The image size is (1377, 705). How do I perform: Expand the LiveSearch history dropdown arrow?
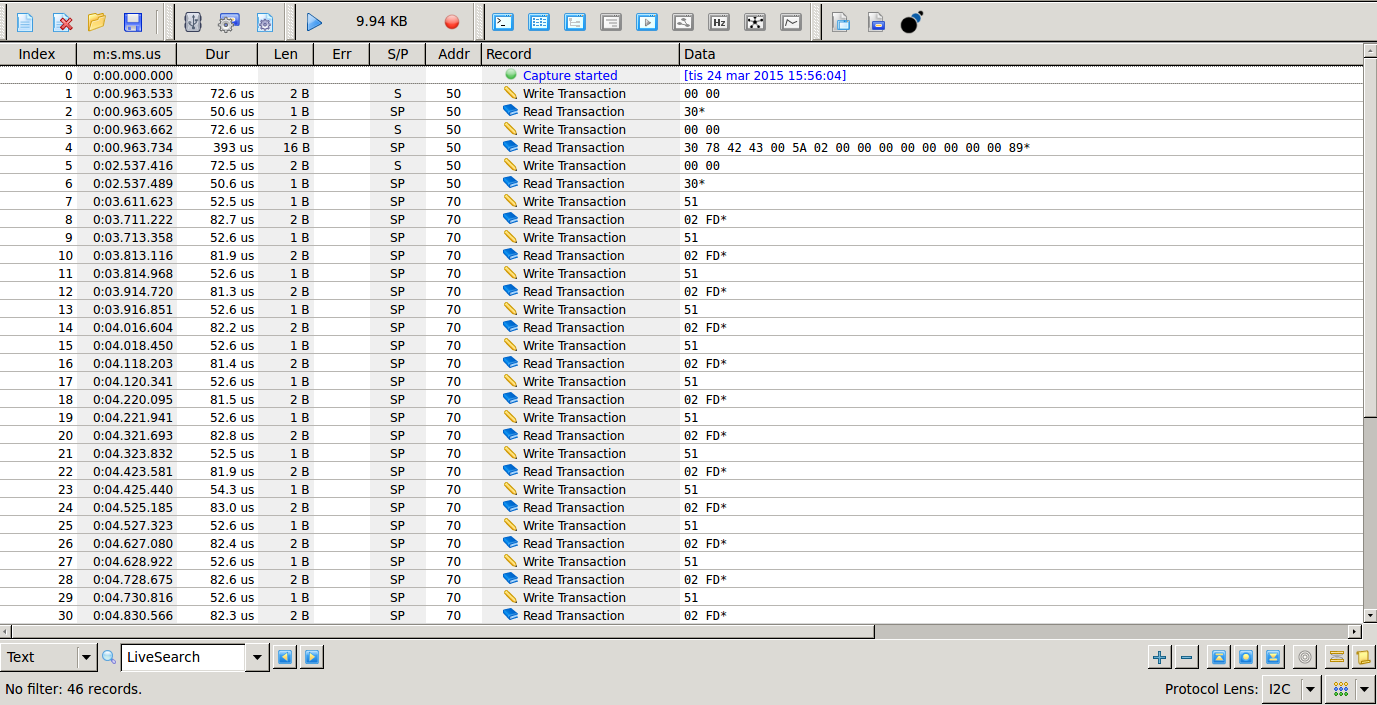tap(258, 657)
